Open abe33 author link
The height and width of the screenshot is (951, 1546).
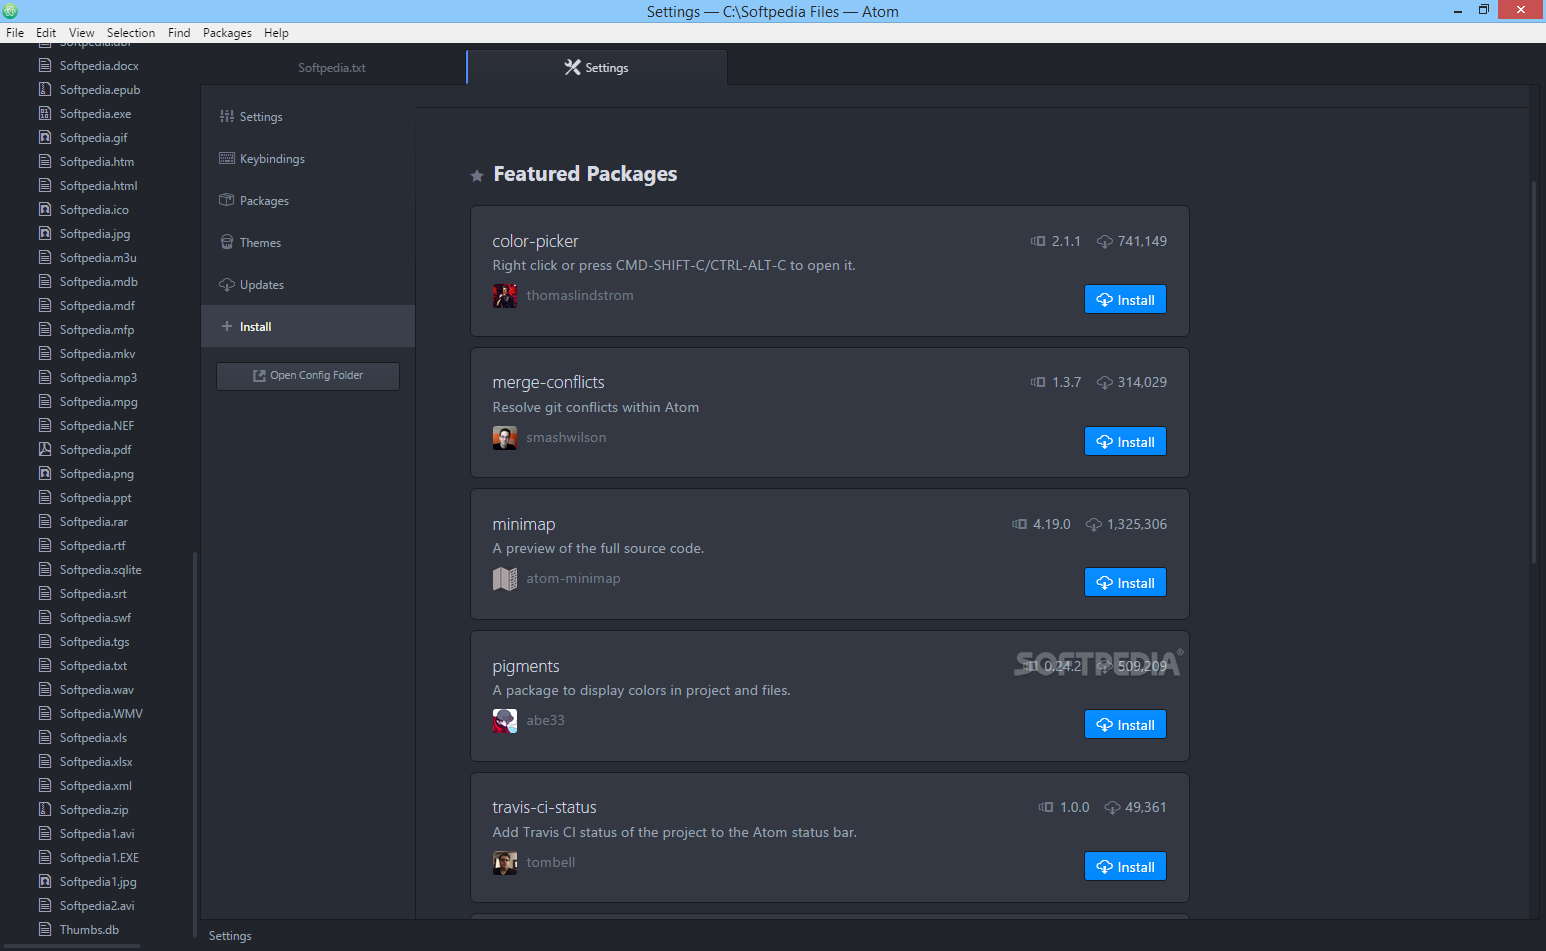[545, 721]
